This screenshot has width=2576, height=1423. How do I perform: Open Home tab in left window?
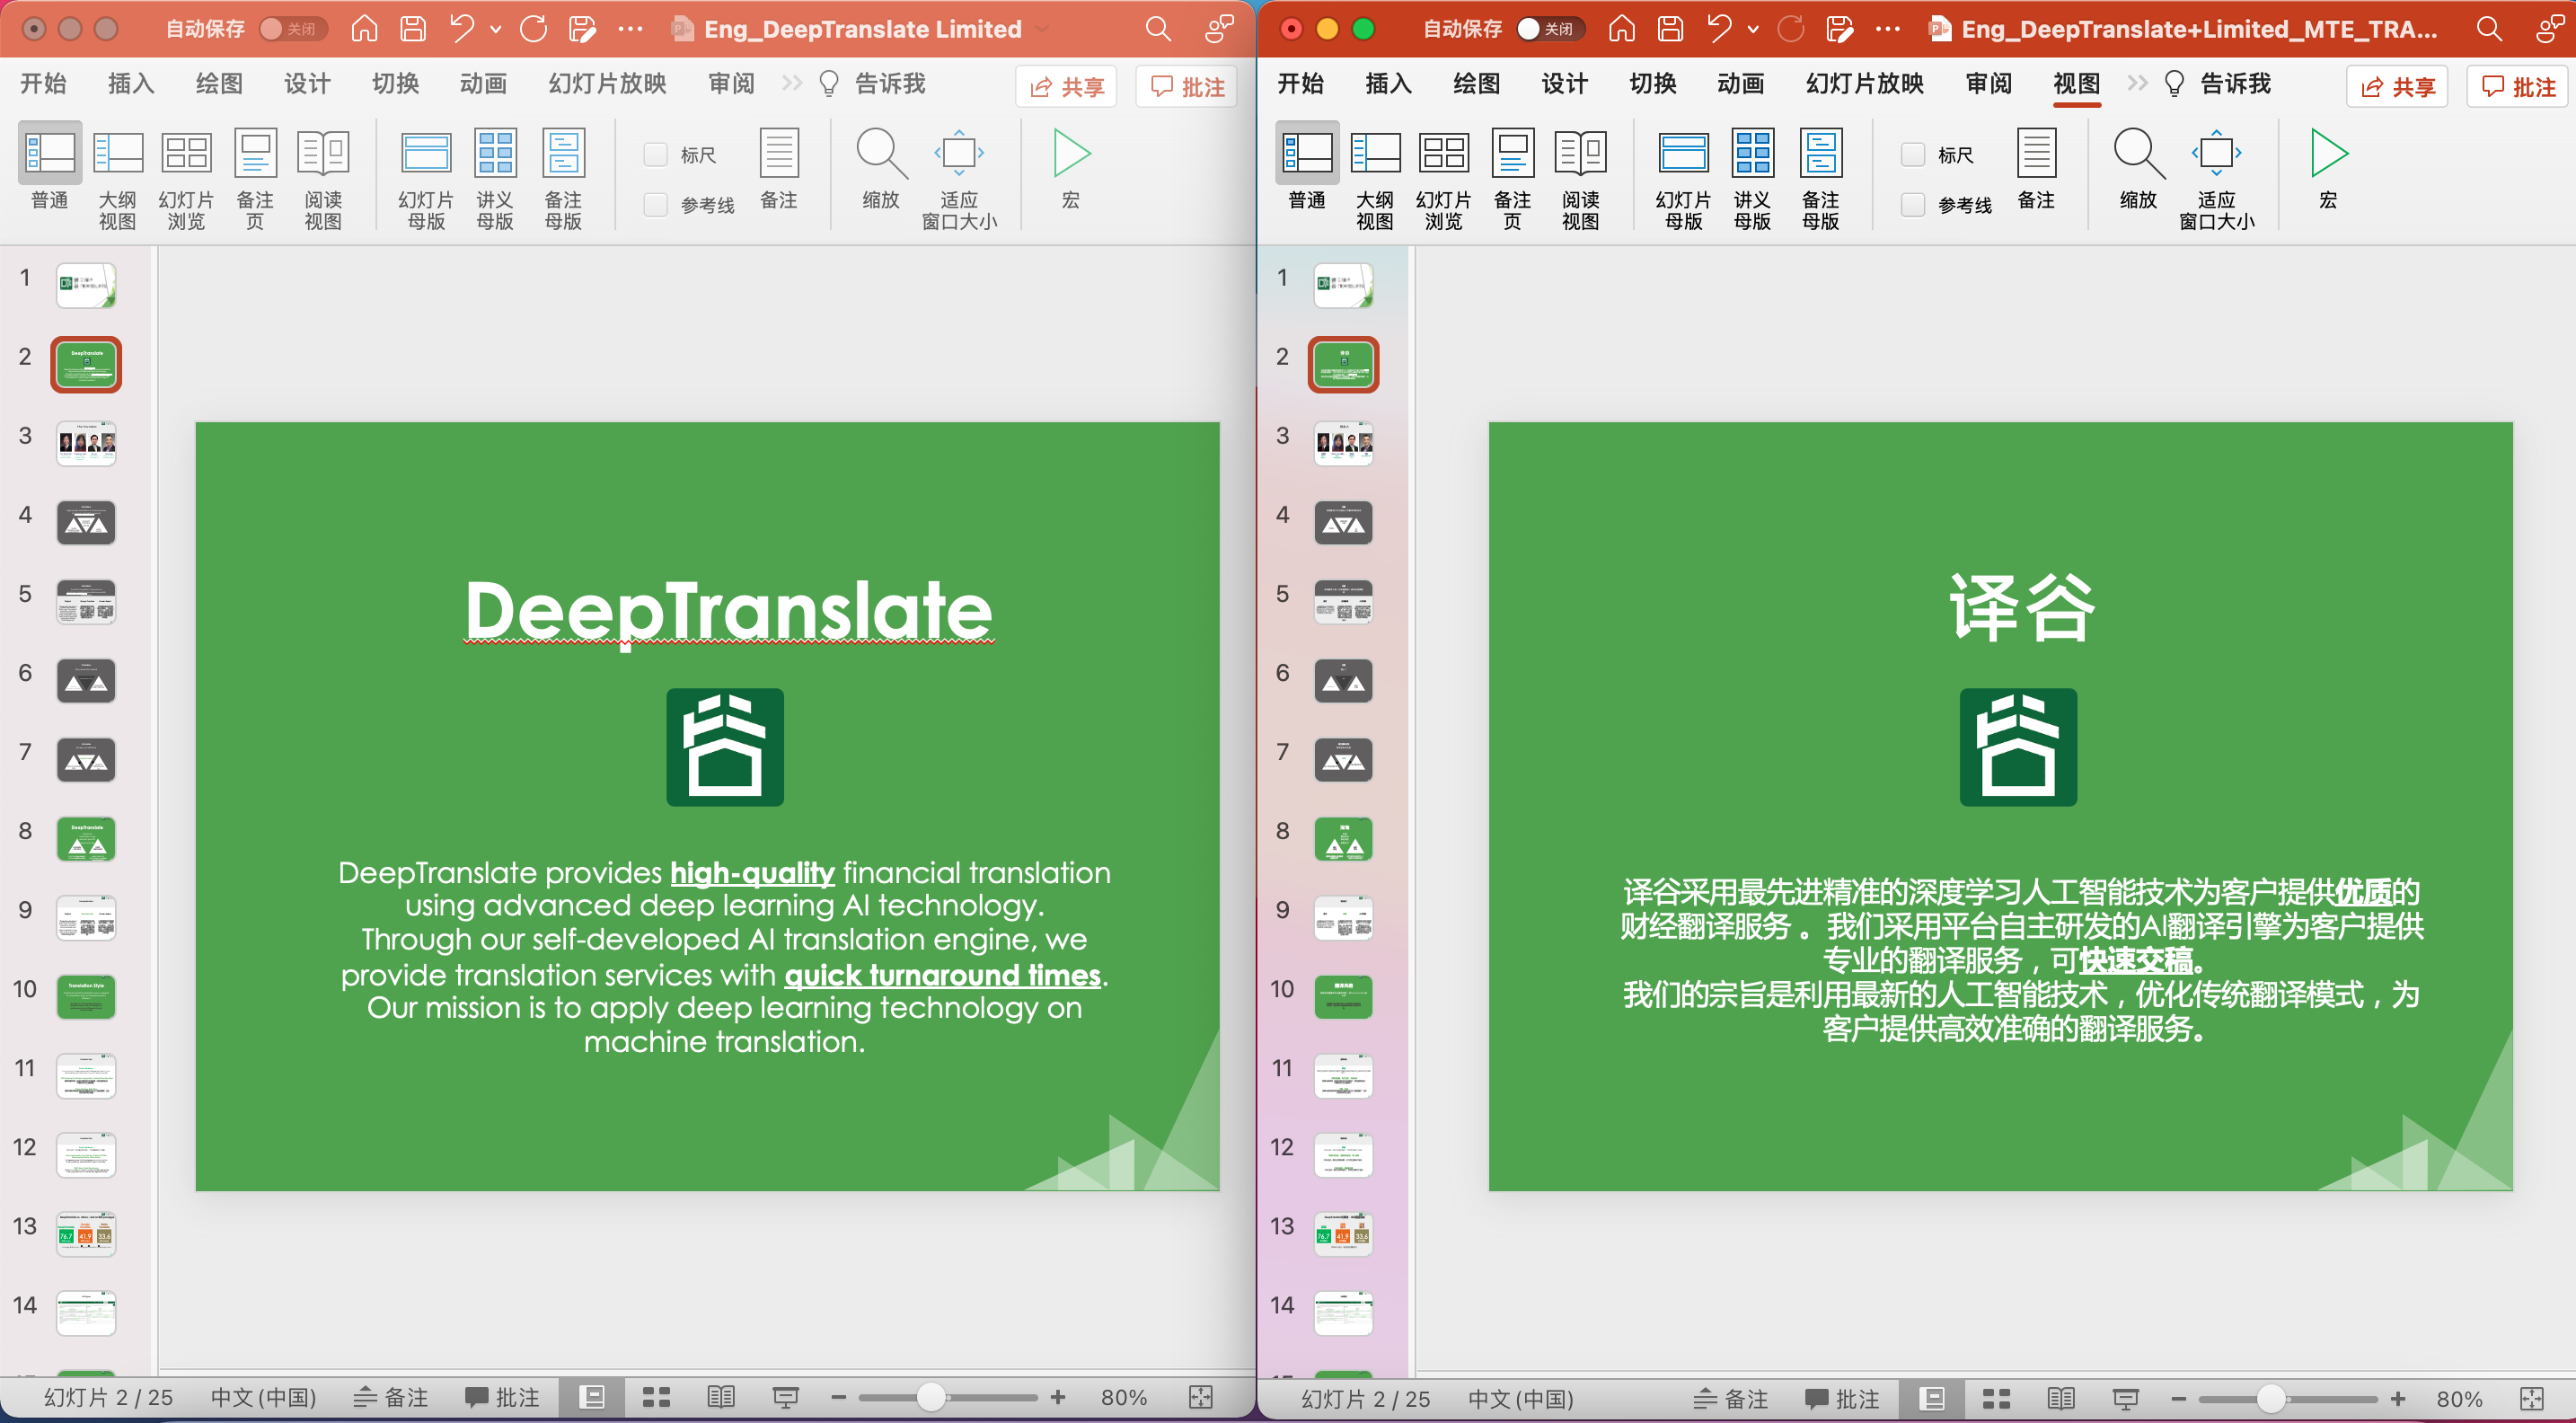click(x=43, y=83)
